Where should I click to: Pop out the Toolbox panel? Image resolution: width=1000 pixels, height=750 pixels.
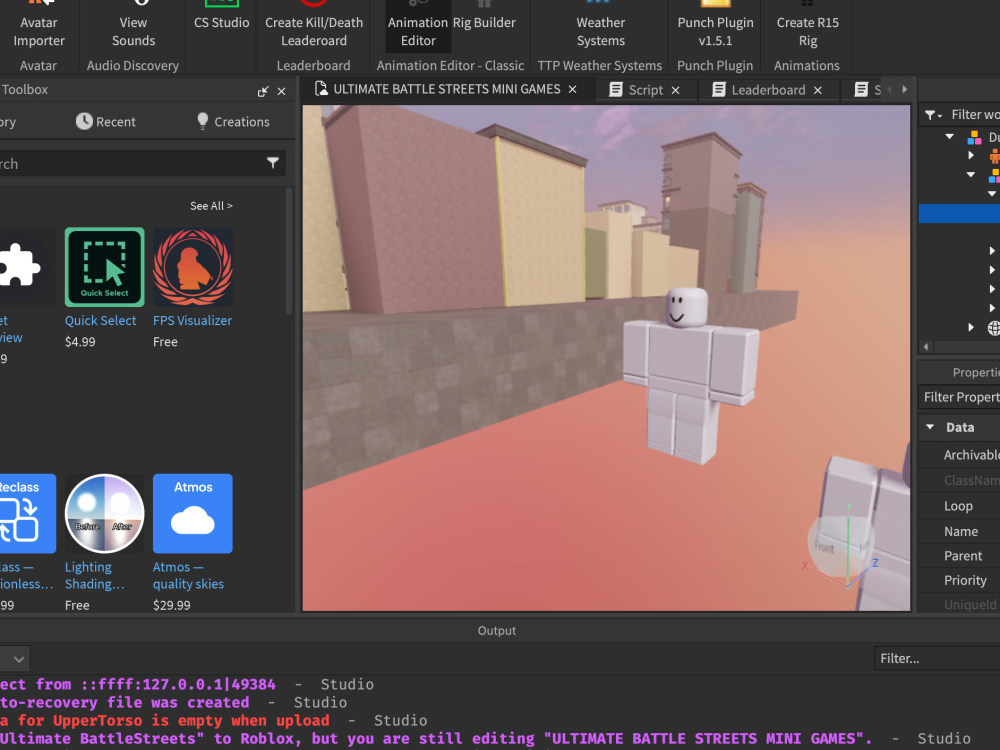point(262,92)
